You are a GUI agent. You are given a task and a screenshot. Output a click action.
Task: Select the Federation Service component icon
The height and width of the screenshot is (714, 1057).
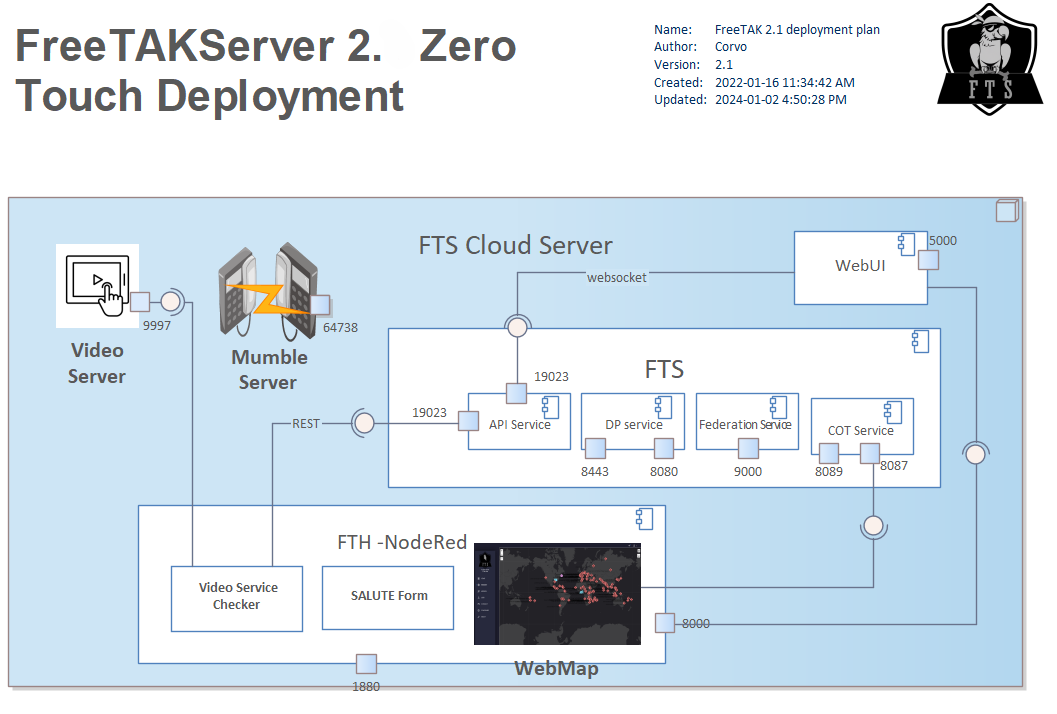click(x=779, y=407)
